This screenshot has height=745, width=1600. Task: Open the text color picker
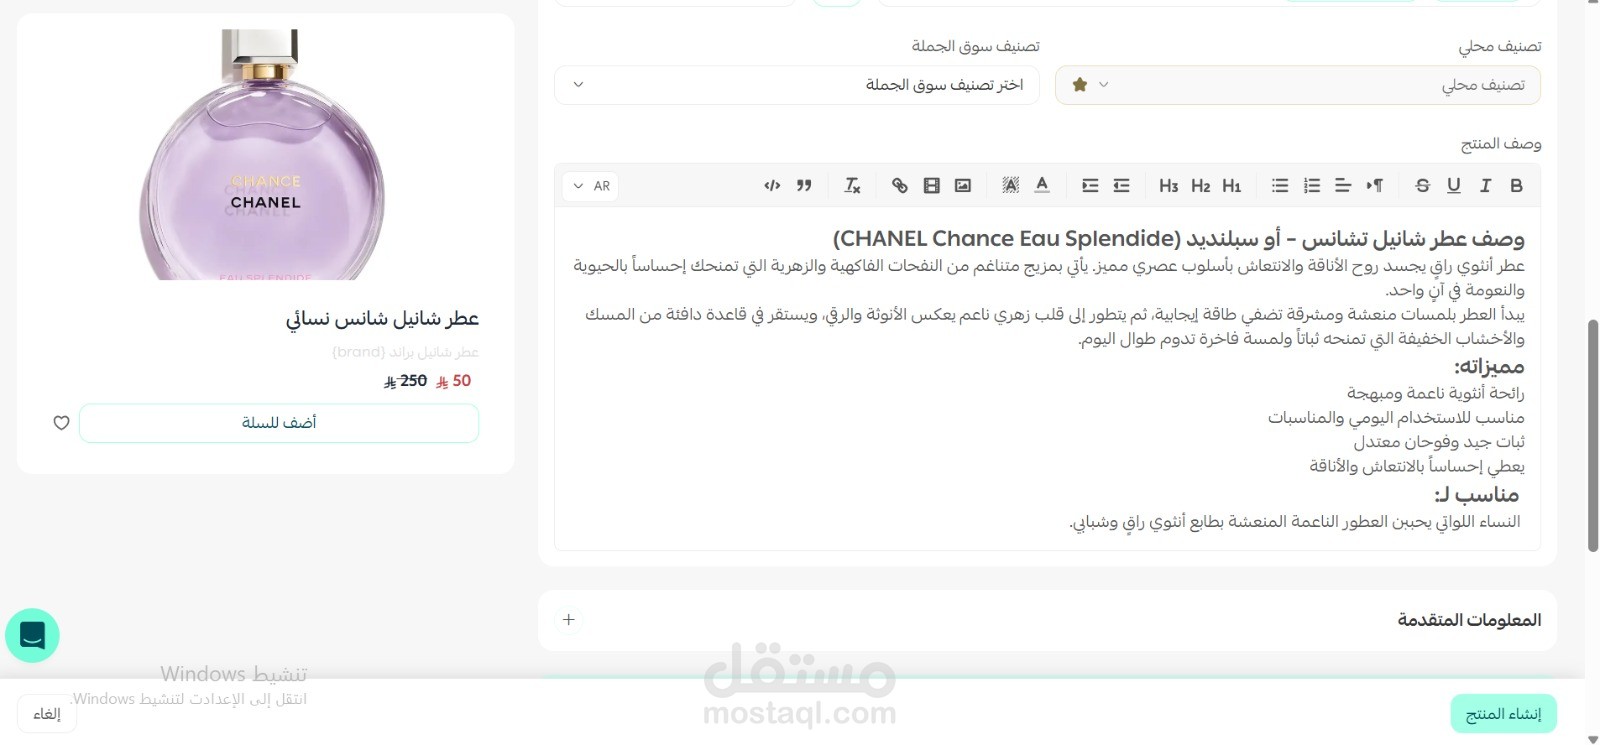click(1042, 185)
